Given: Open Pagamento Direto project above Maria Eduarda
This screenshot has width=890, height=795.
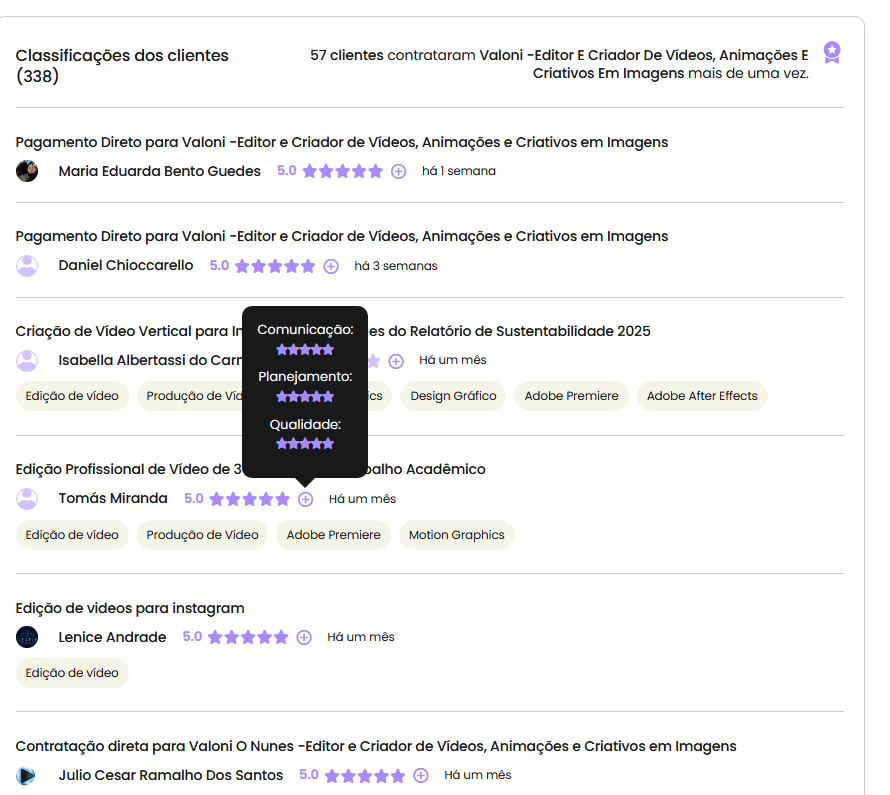Looking at the screenshot, I should click(342, 142).
